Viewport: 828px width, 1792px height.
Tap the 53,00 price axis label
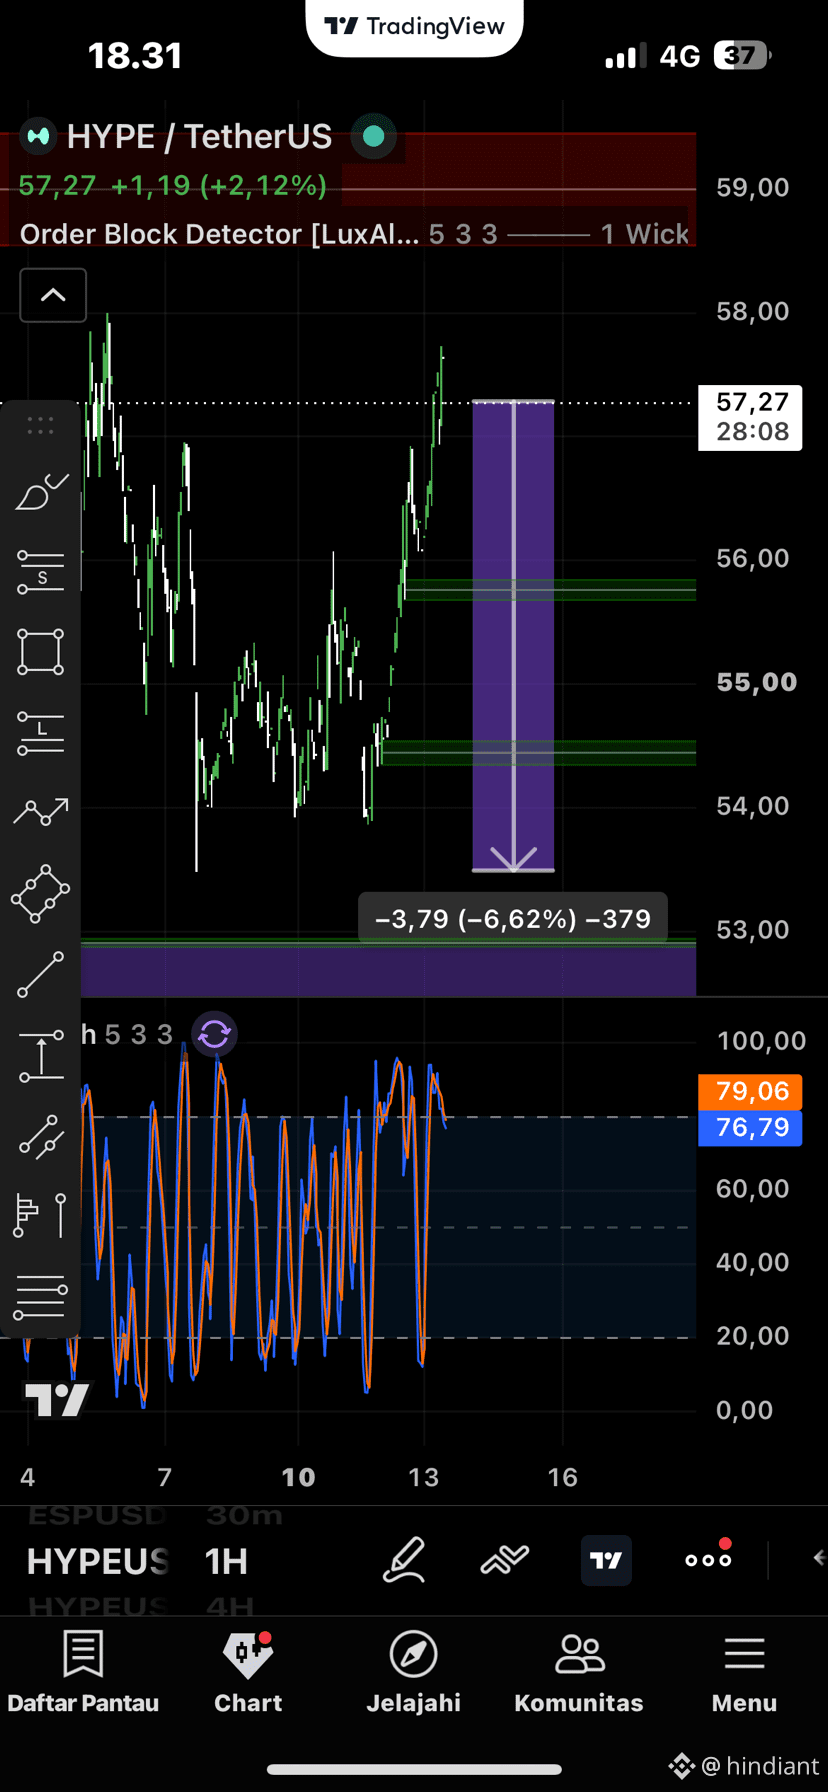click(x=753, y=930)
